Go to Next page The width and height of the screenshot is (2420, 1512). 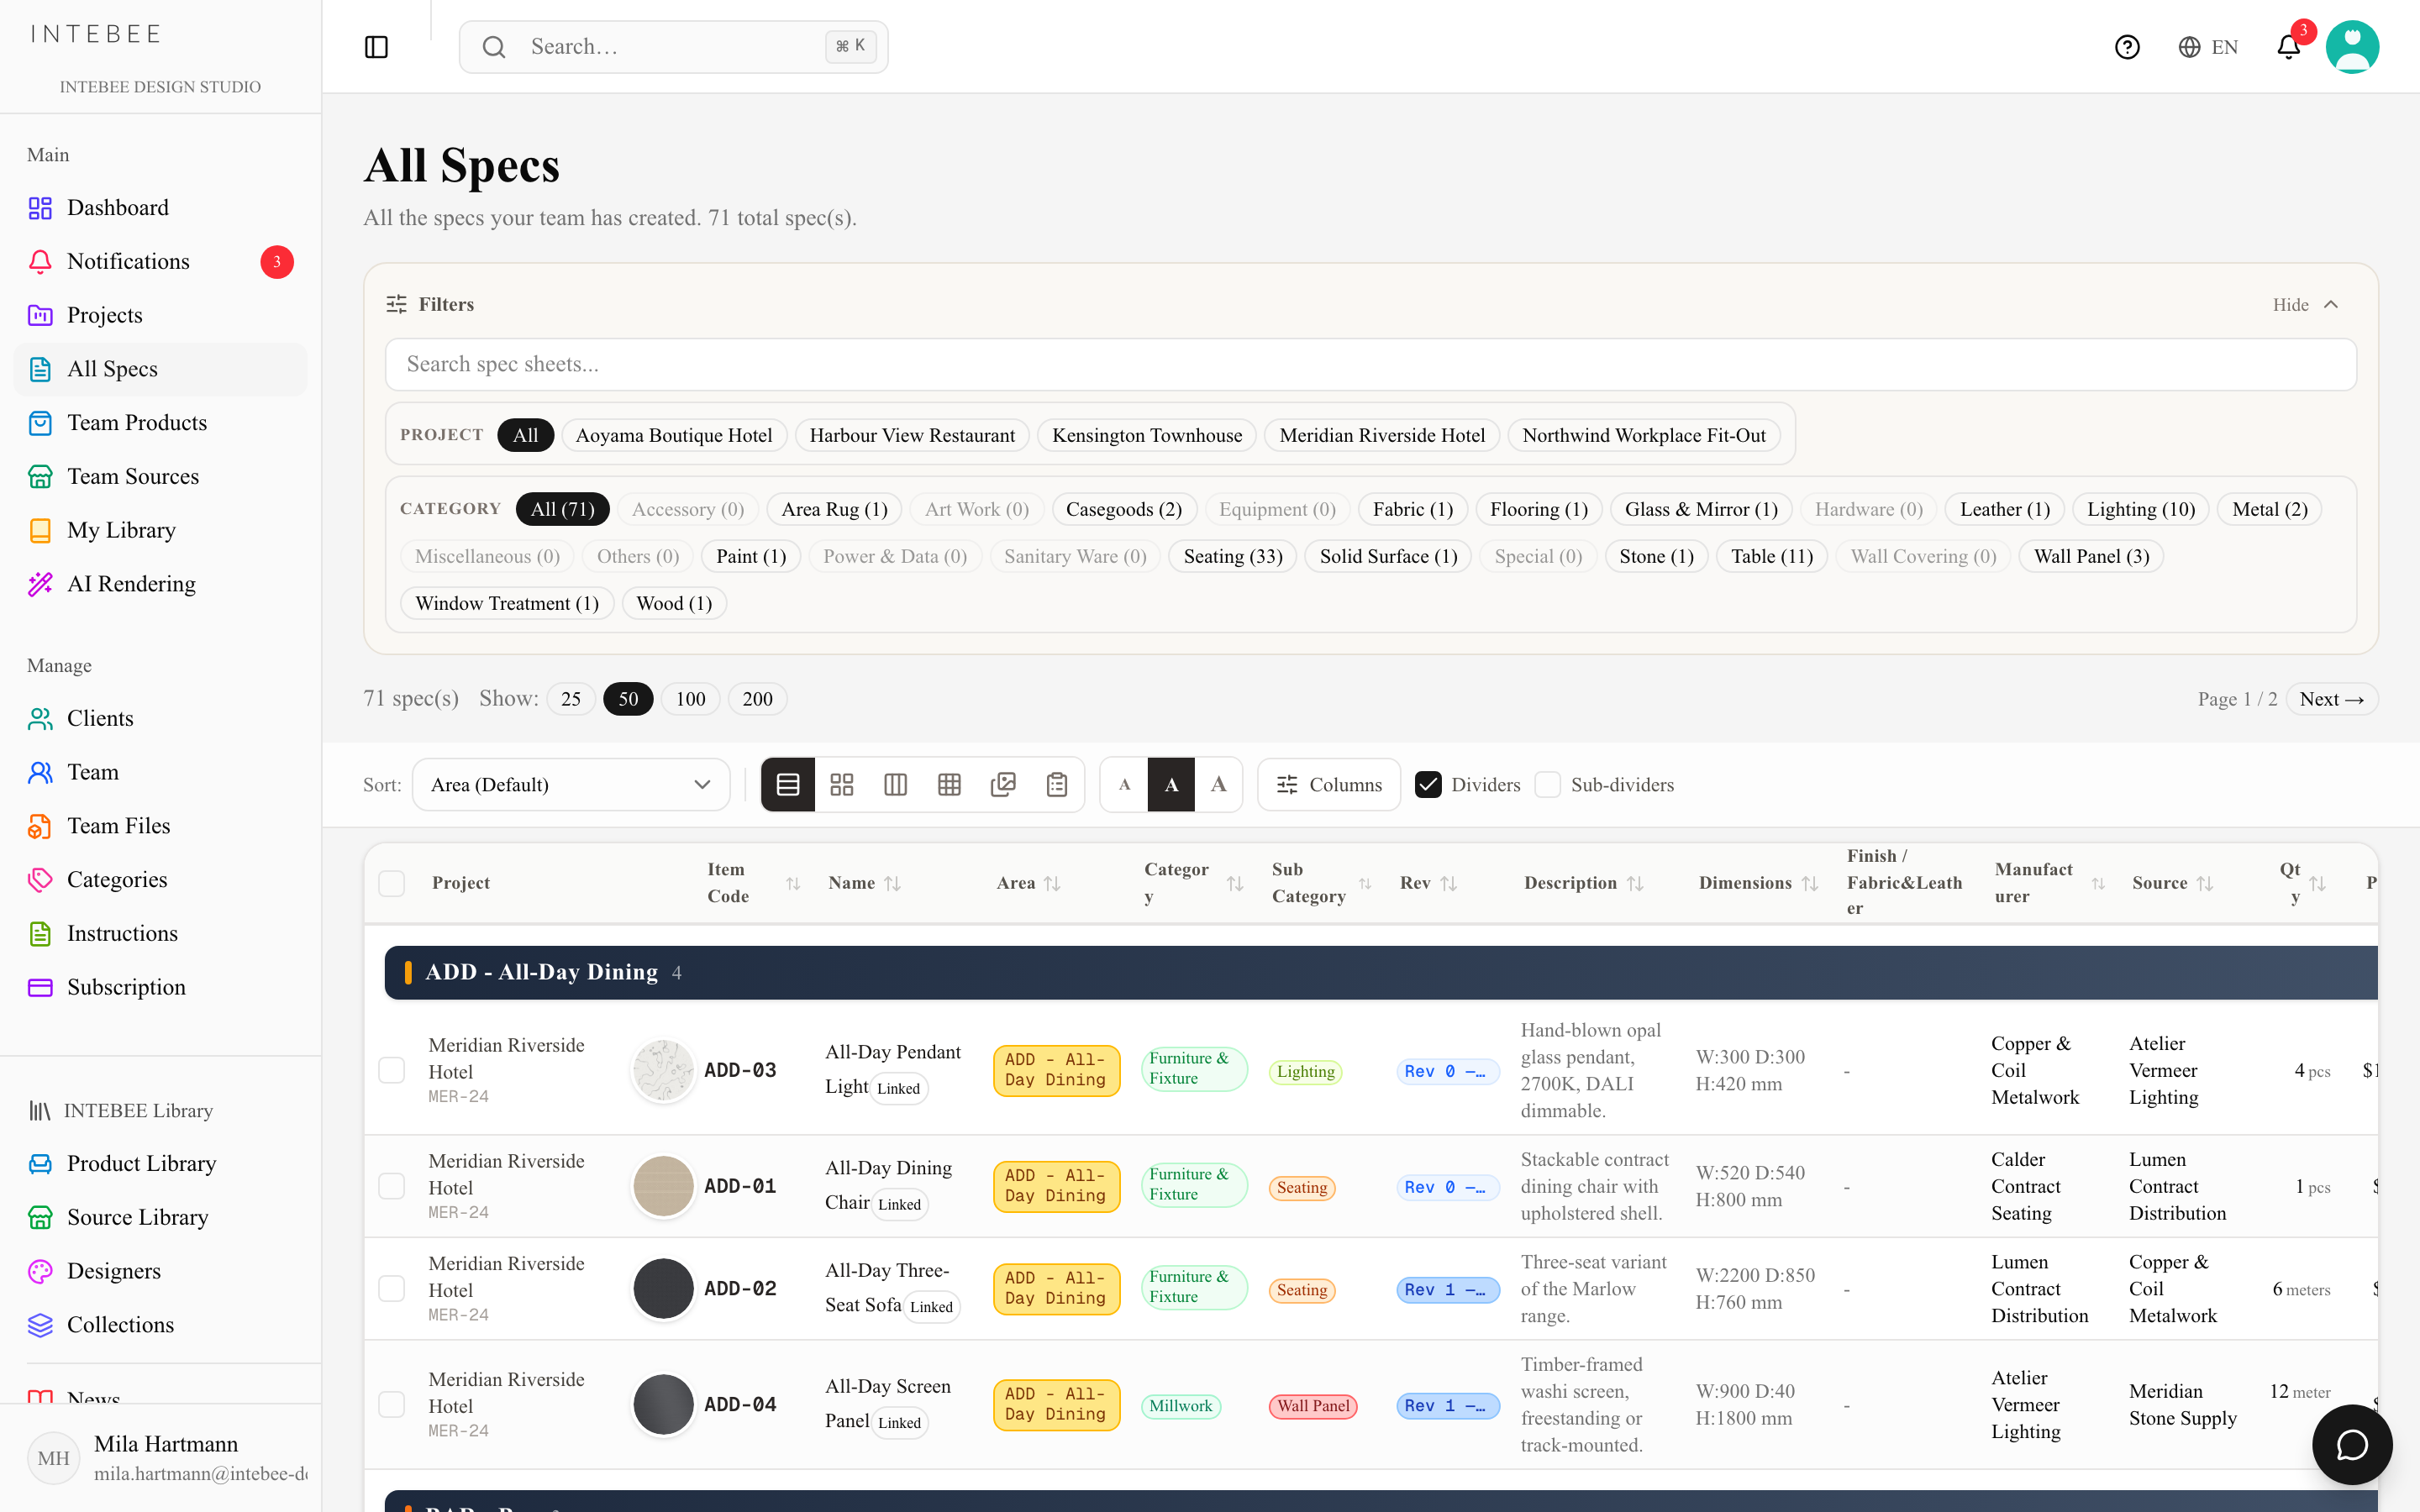[2331, 699]
